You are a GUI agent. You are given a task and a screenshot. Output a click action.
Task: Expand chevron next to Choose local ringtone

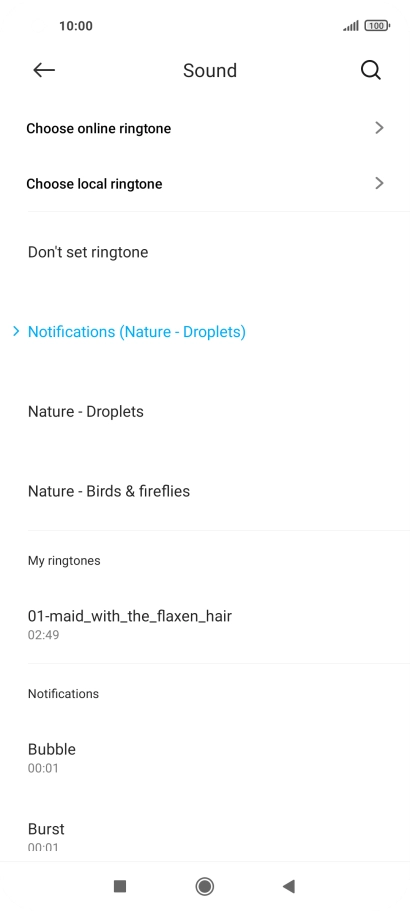pyautogui.click(x=379, y=184)
